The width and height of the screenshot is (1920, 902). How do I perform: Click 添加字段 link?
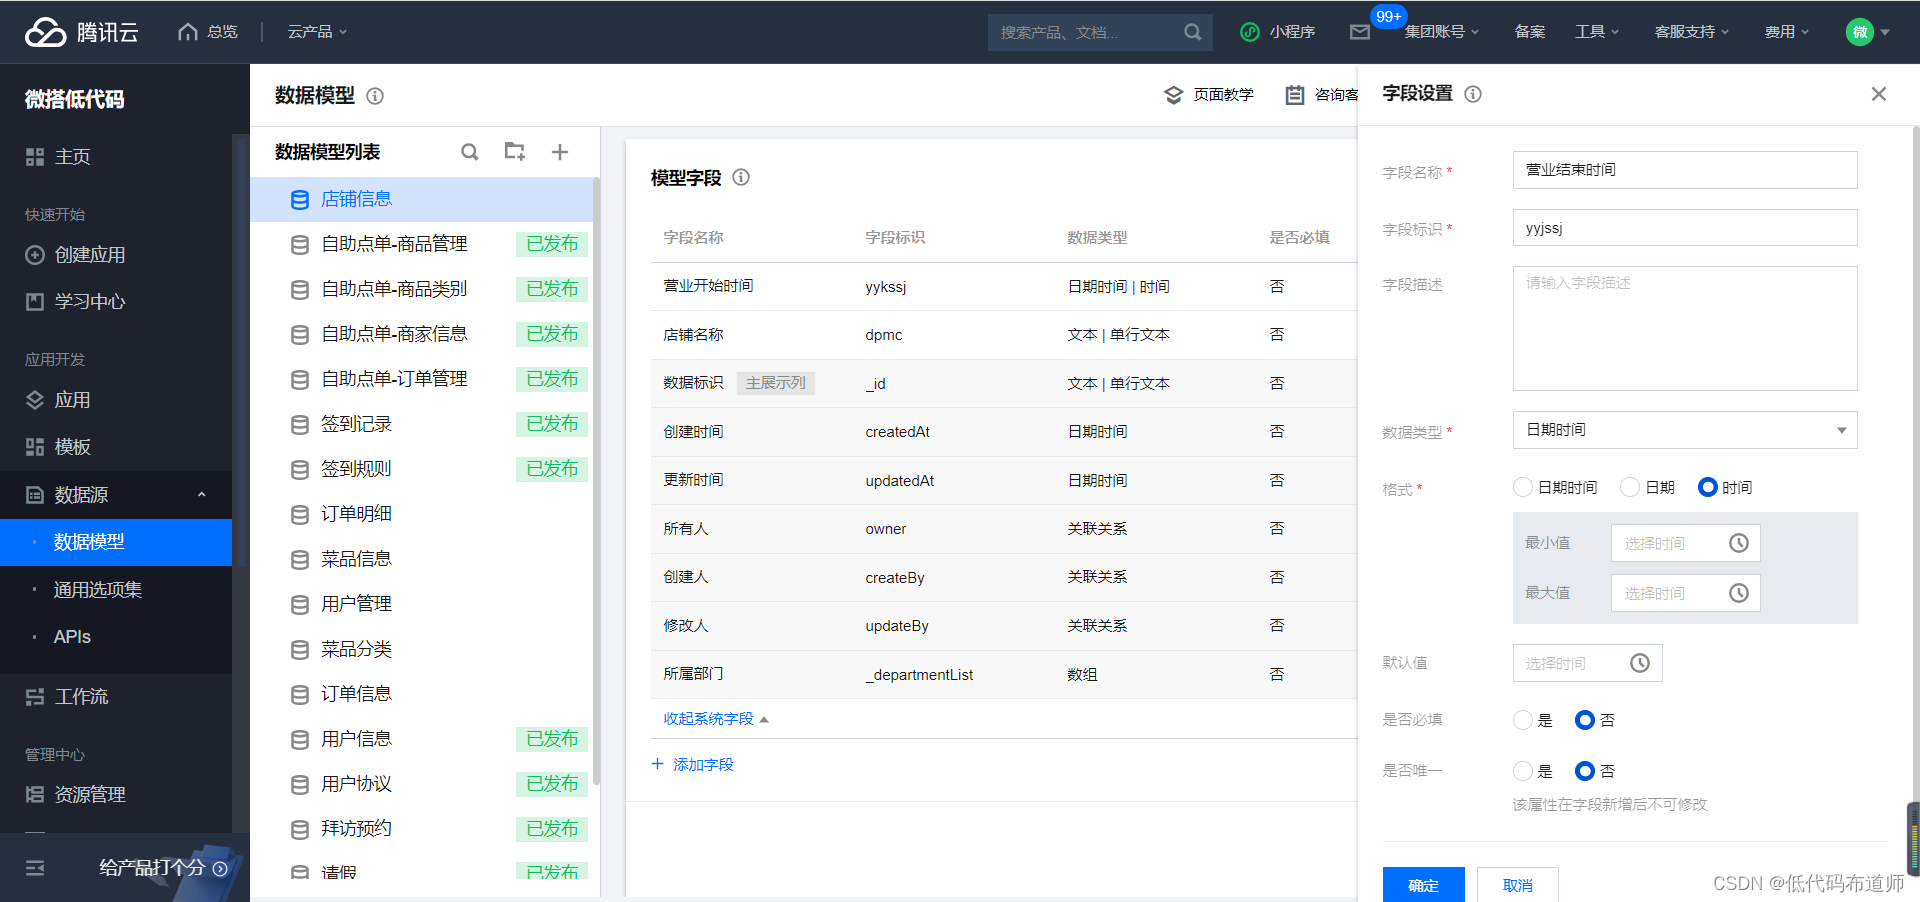click(692, 764)
